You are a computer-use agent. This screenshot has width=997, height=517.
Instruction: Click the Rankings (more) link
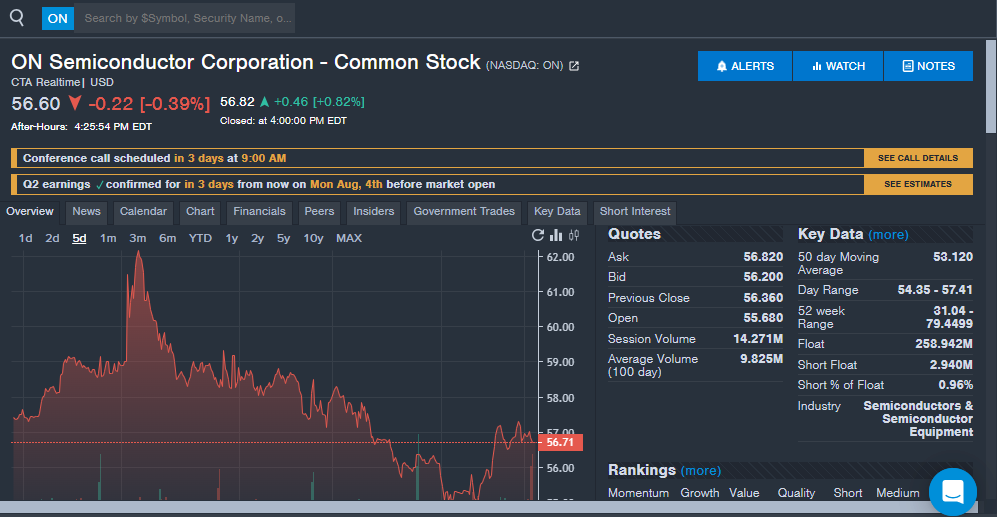(x=701, y=471)
